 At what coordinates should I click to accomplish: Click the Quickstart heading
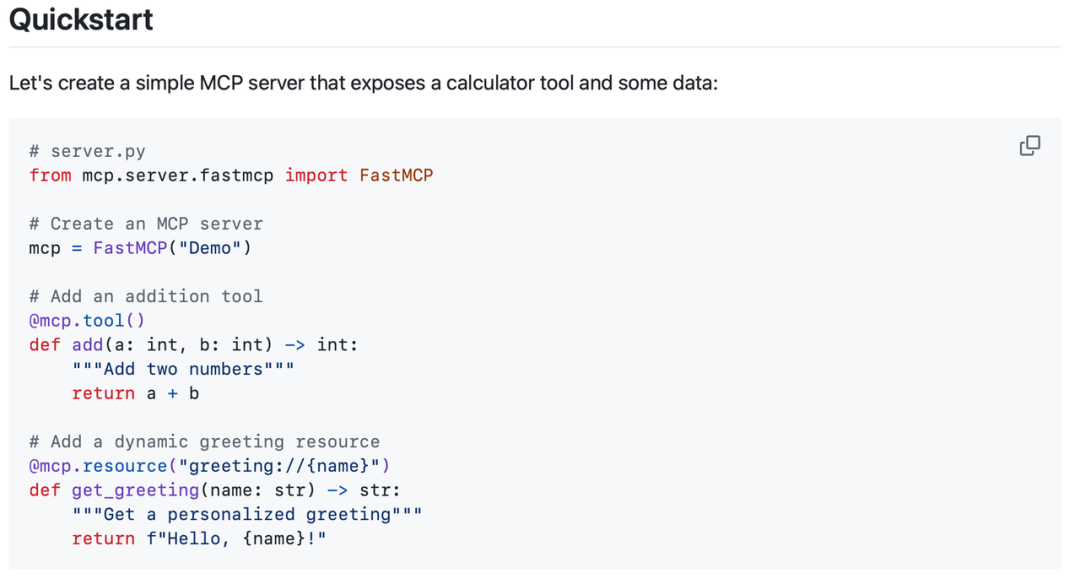(x=81, y=20)
